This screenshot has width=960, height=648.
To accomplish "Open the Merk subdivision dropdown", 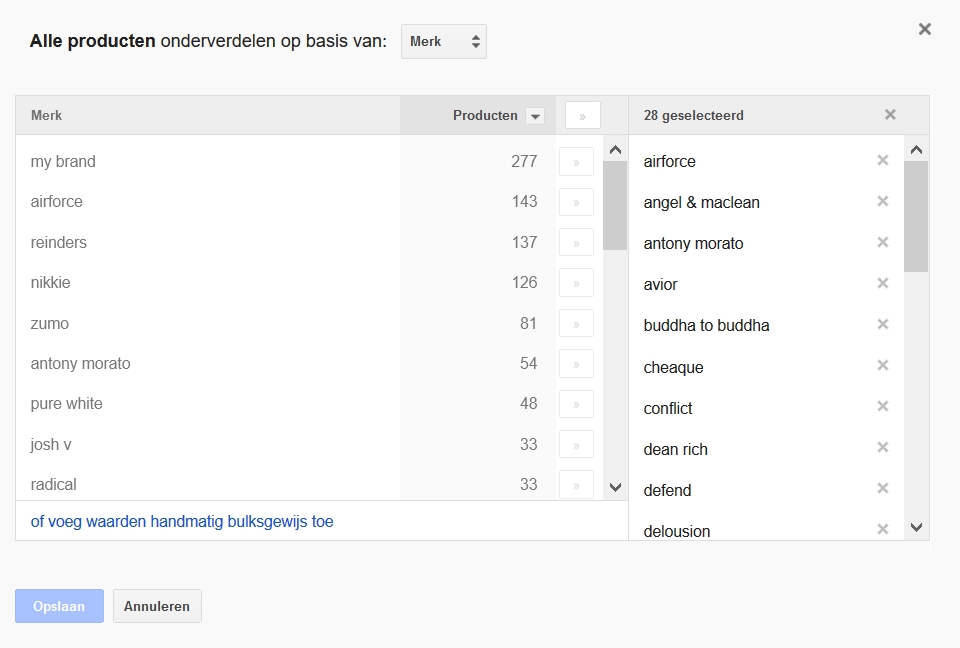I will click(x=444, y=42).
